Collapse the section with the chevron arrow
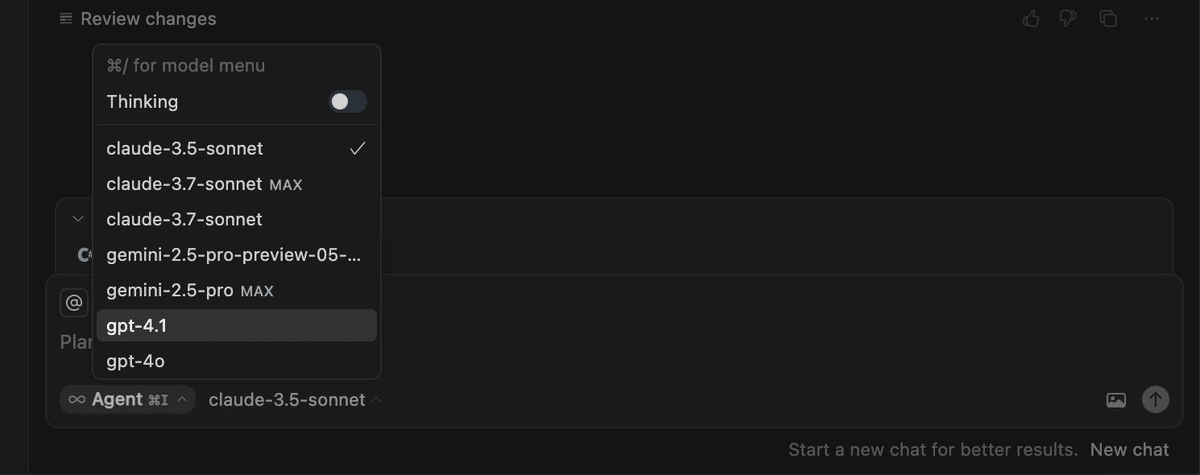 [x=78, y=219]
